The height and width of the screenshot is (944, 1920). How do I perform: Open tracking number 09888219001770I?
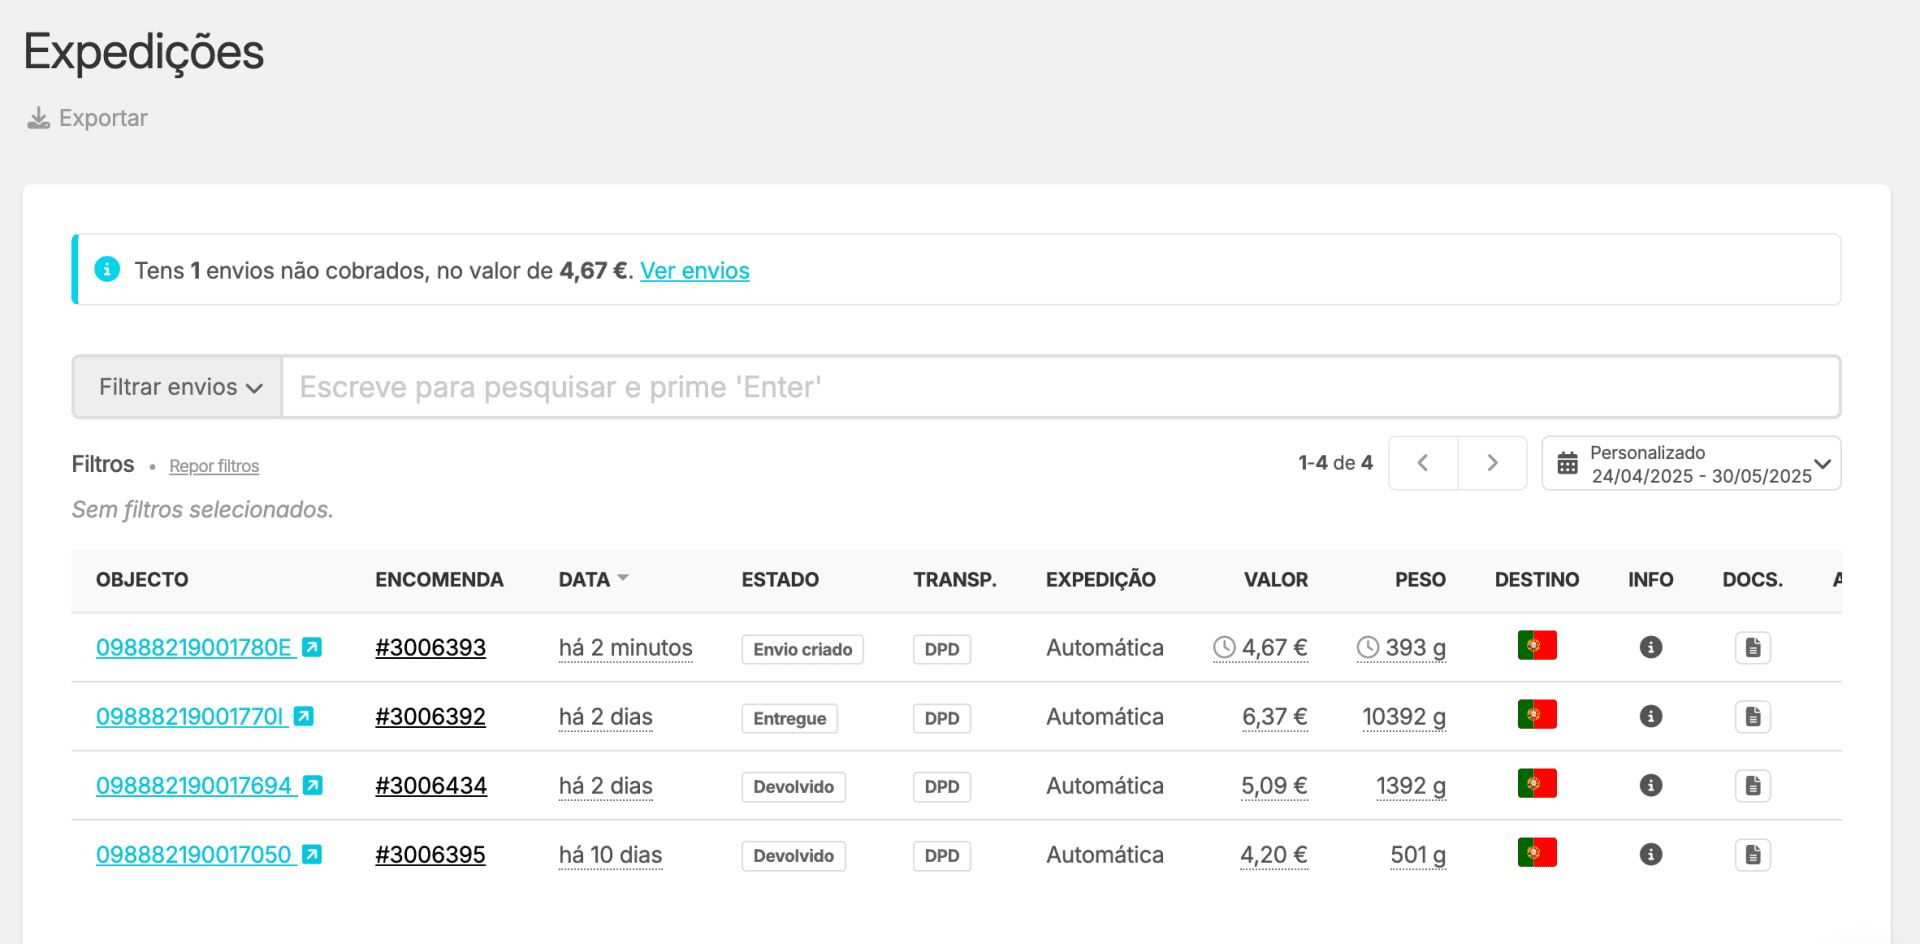[x=190, y=717]
